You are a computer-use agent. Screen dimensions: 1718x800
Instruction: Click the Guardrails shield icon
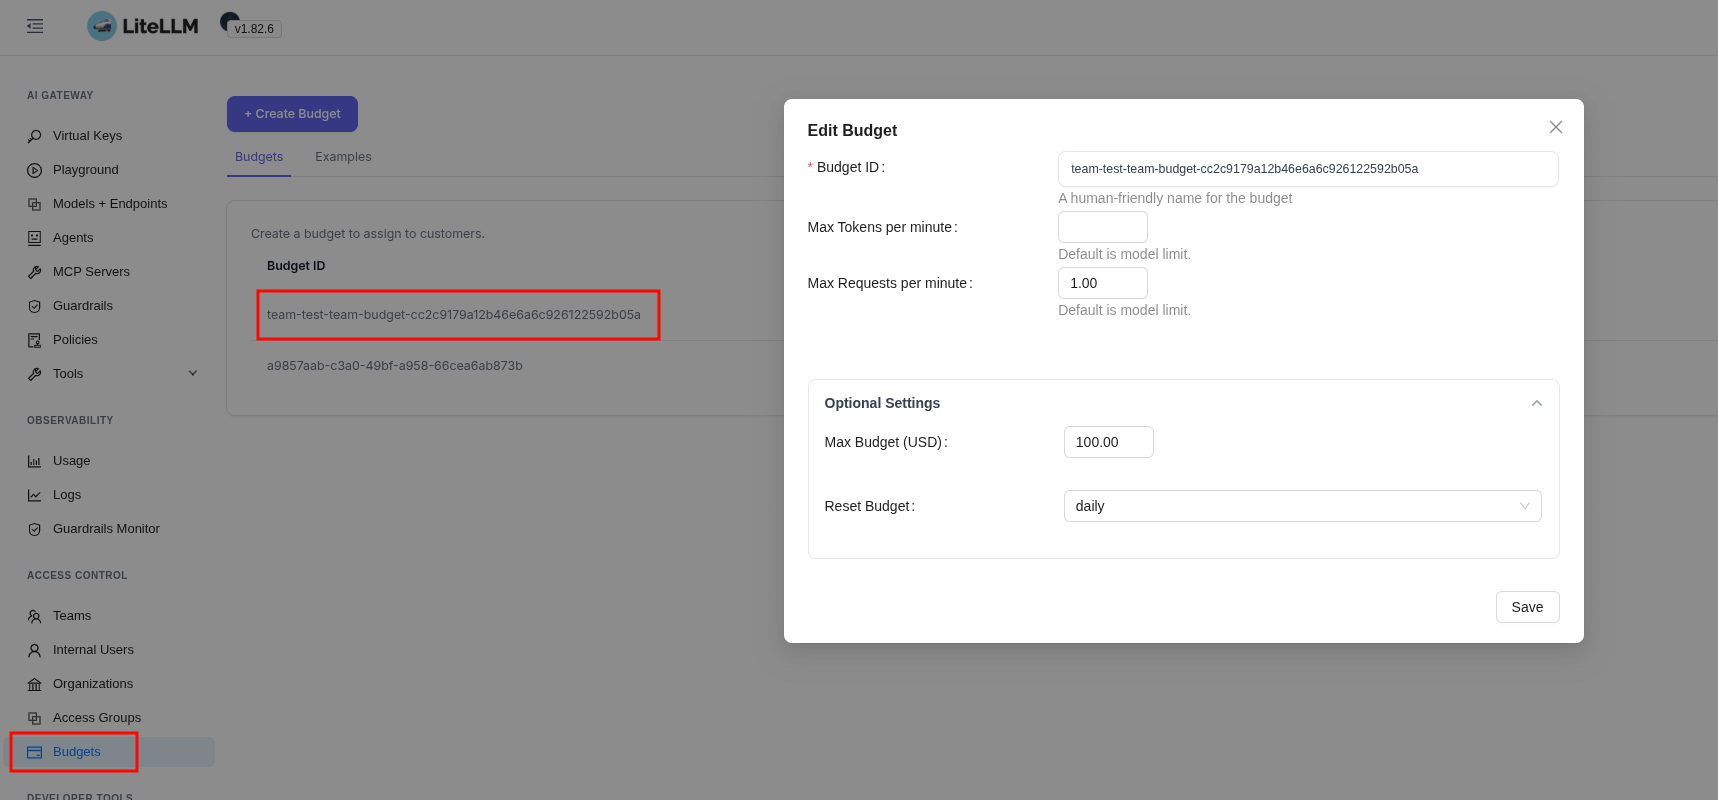point(35,306)
